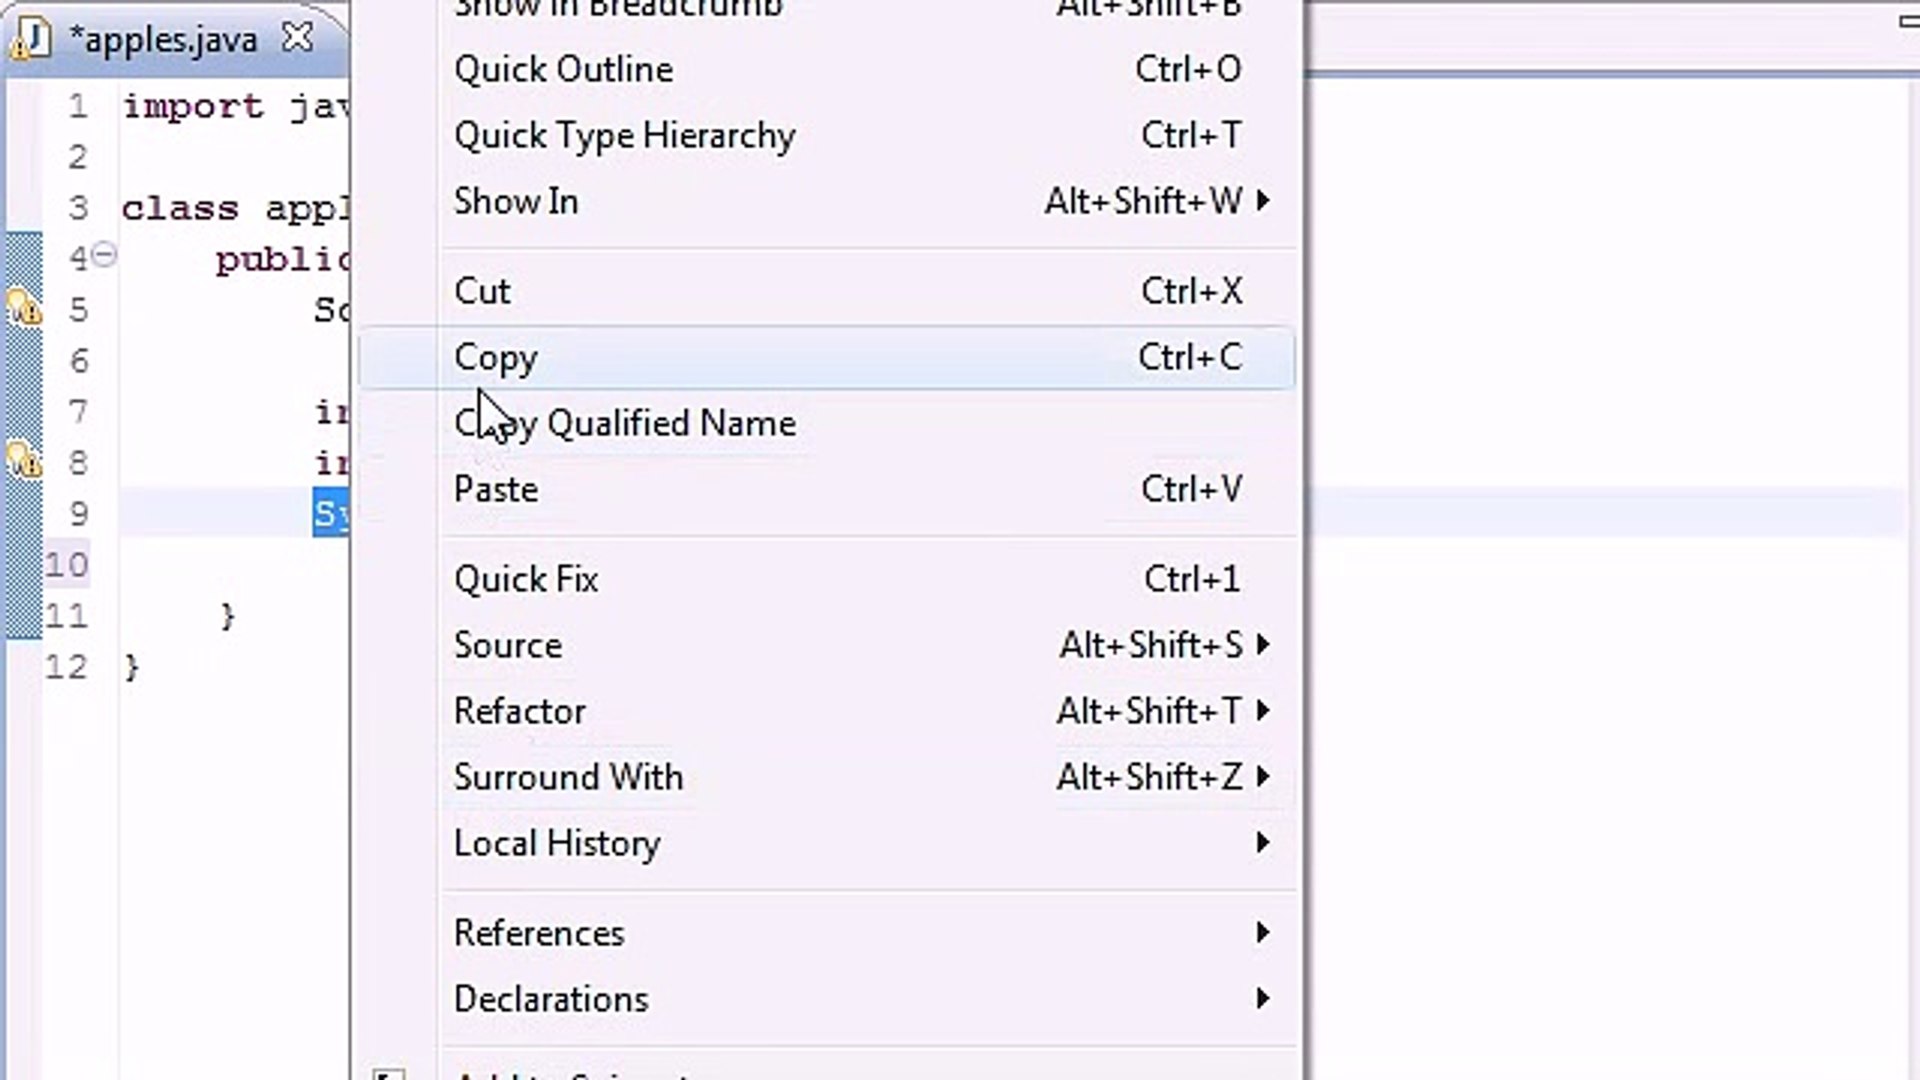Open the References submenu
Image resolution: width=1920 pixels, height=1080 pixels.
(539, 933)
